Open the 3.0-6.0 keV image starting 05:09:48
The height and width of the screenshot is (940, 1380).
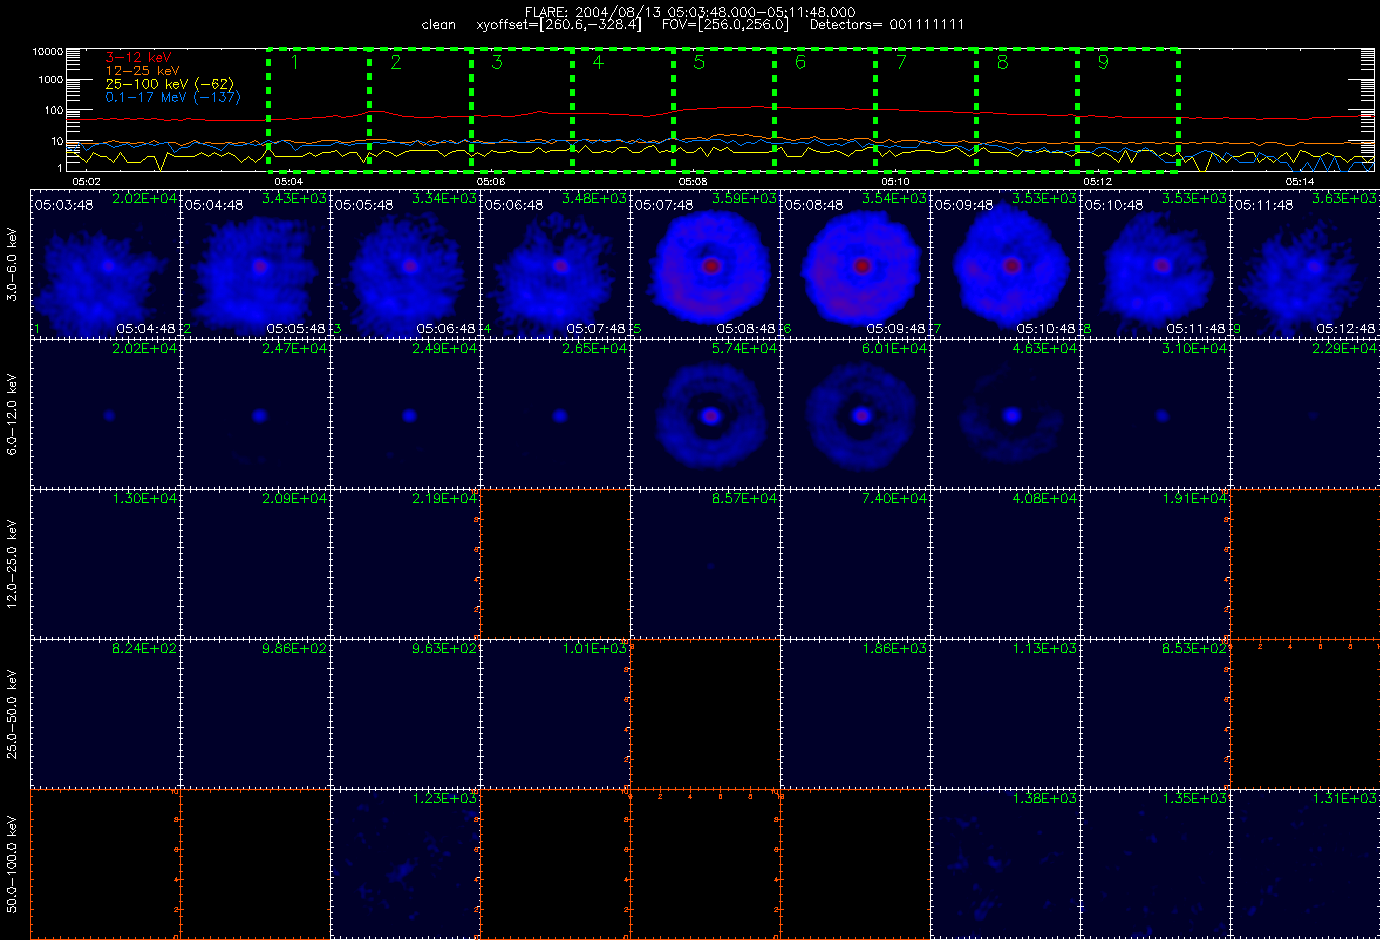click(x=1005, y=263)
